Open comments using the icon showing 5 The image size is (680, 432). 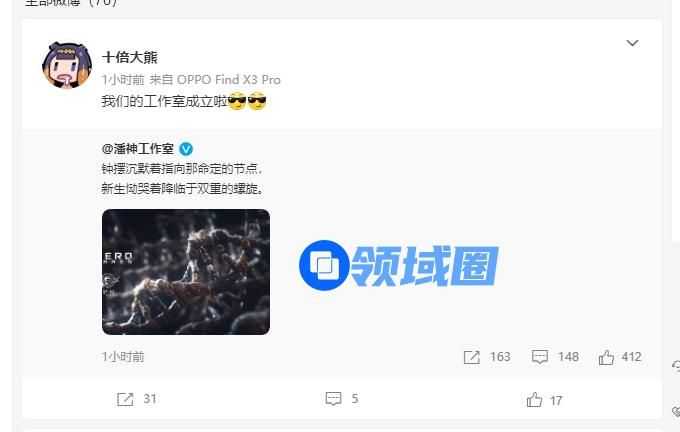click(333, 399)
